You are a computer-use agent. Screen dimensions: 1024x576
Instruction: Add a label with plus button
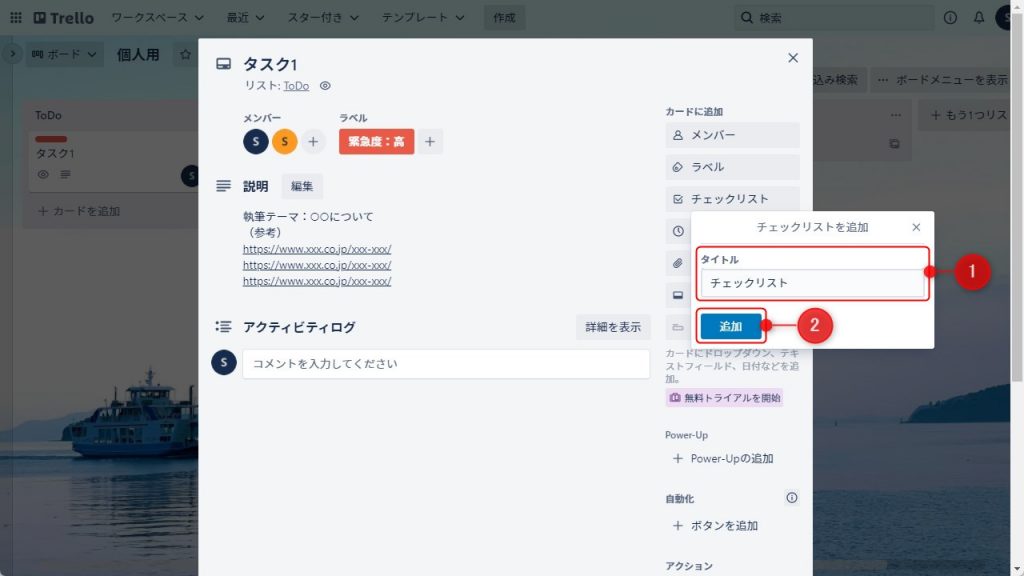click(430, 142)
